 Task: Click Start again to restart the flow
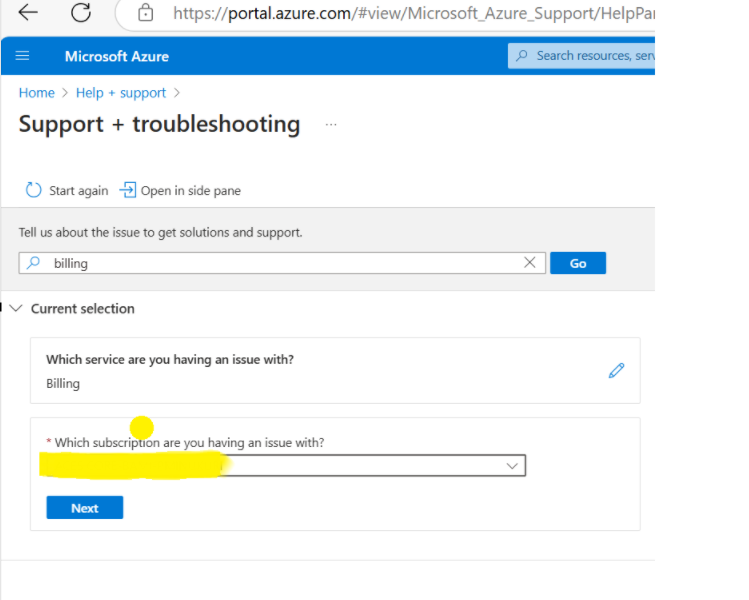tap(67, 190)
